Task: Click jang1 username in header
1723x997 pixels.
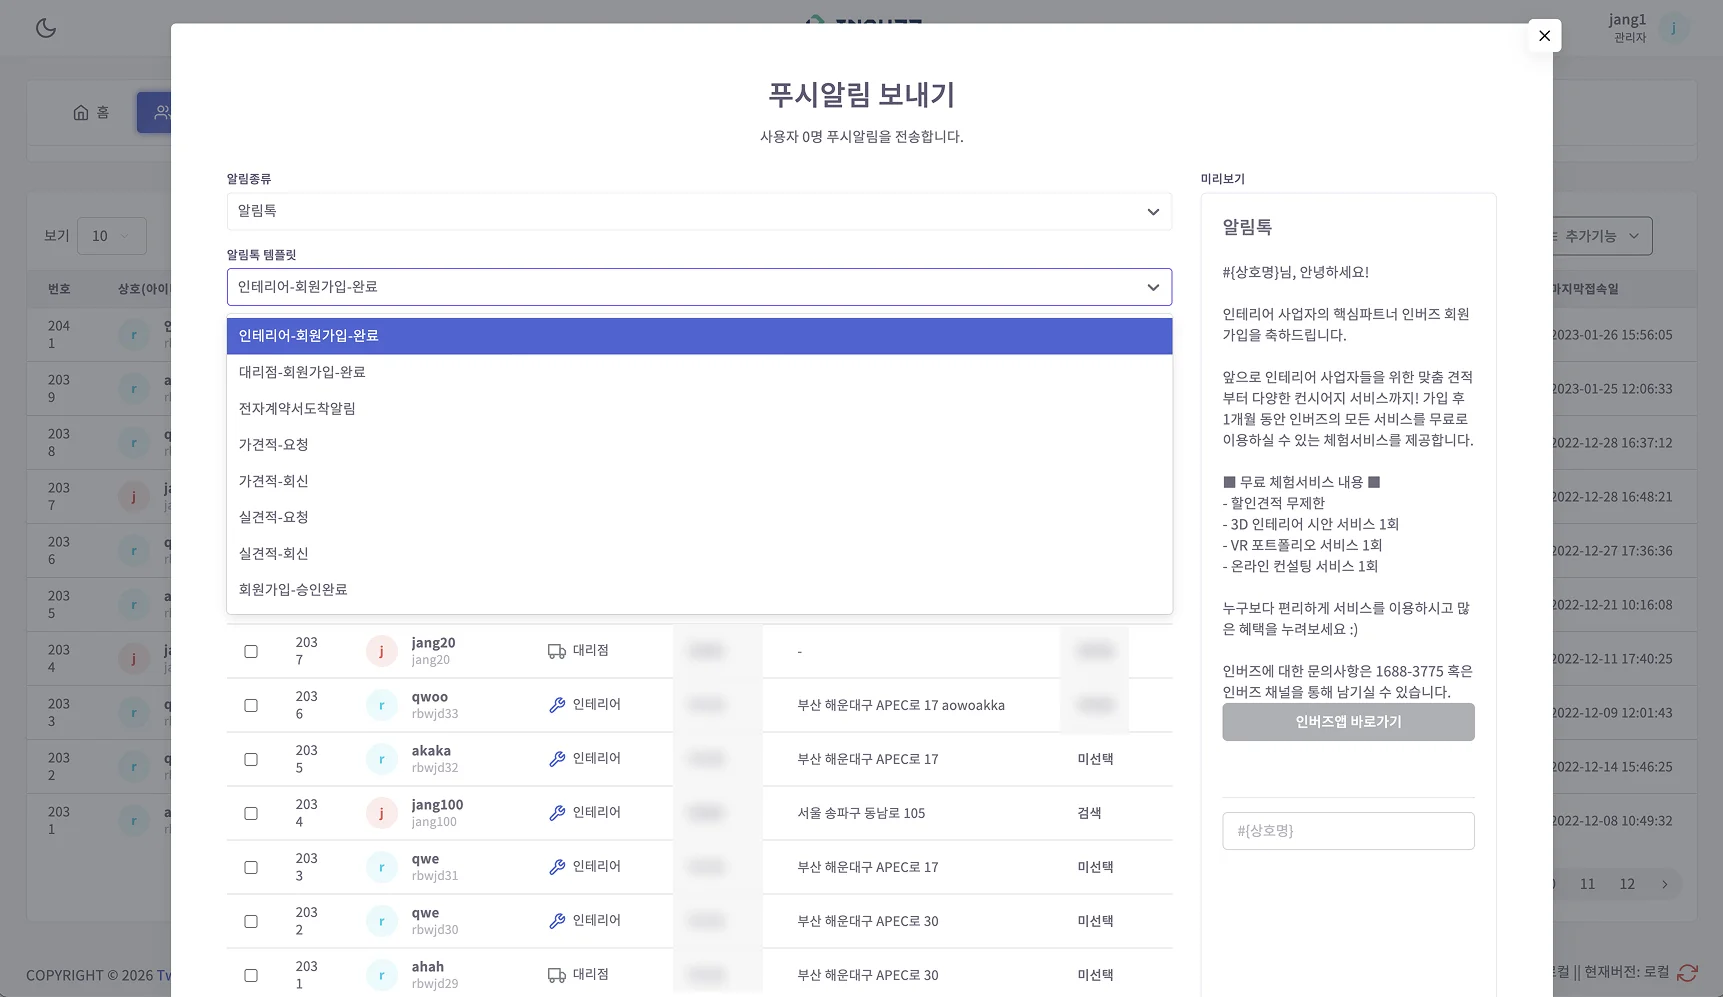Action: click(x=1627, y=19)
